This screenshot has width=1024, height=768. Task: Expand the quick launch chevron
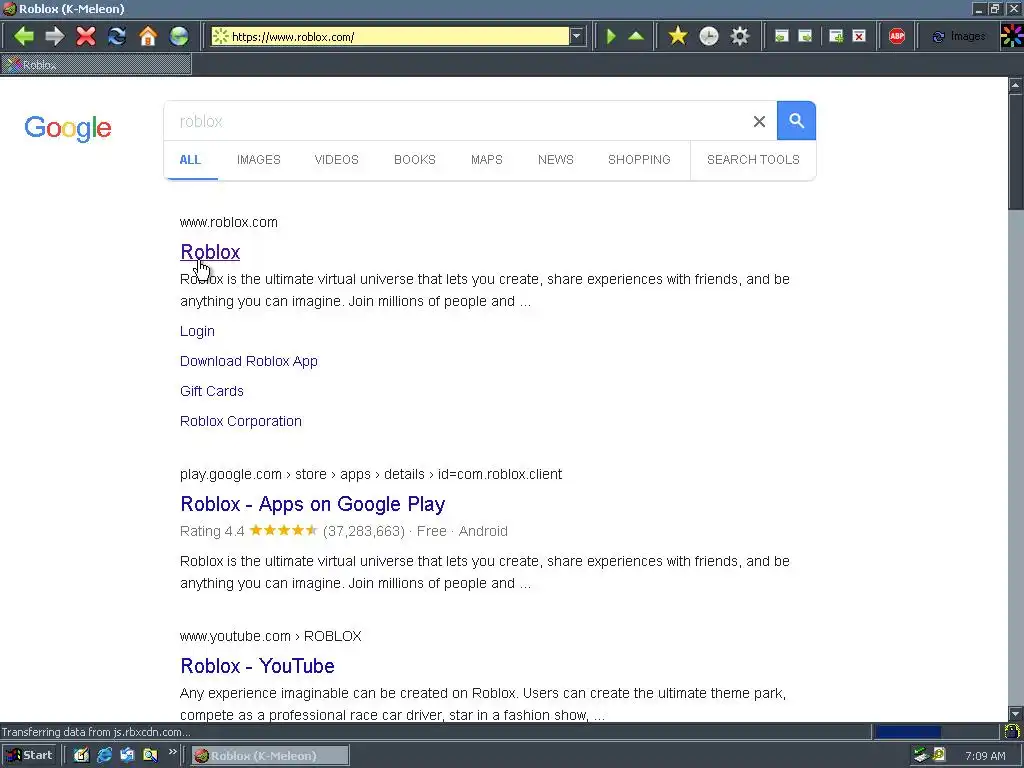172,752
